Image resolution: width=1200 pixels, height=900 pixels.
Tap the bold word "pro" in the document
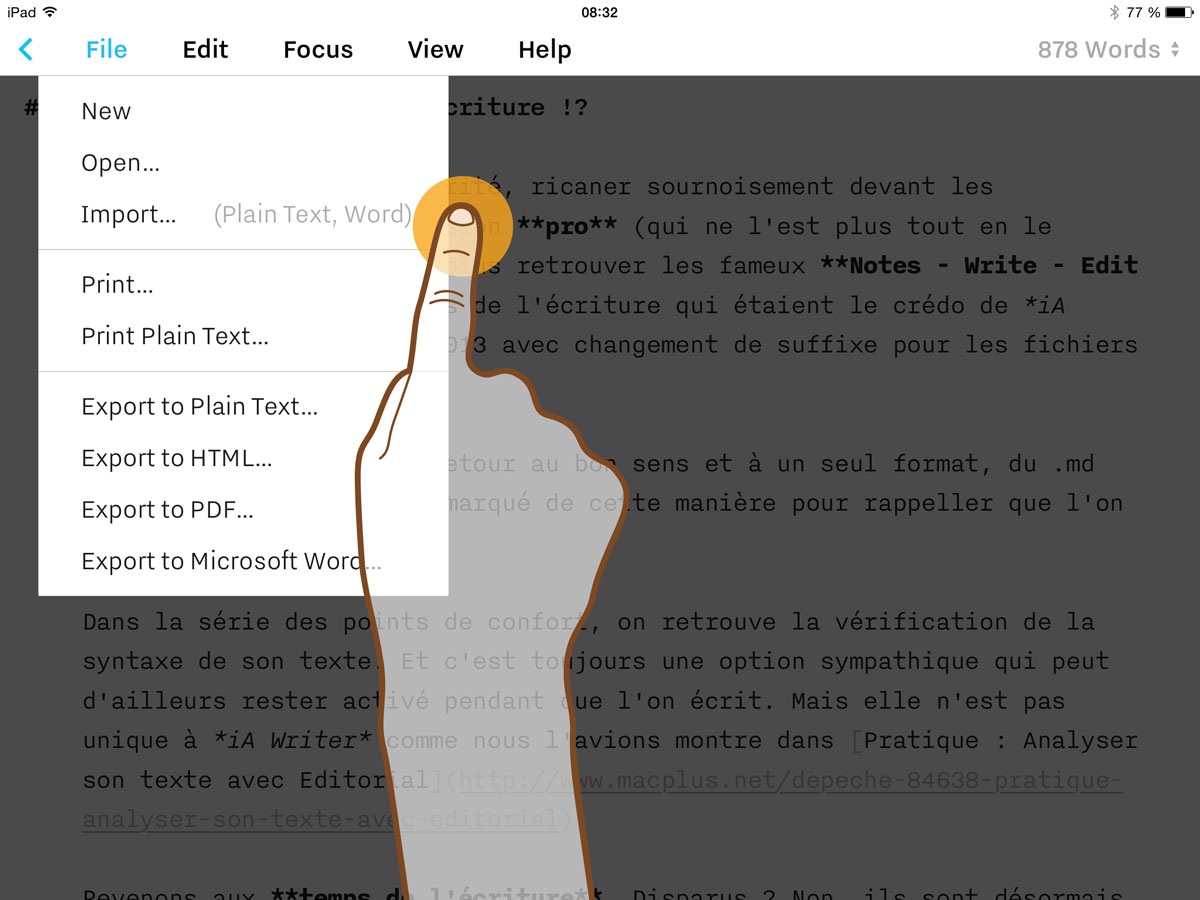(566, 226)
